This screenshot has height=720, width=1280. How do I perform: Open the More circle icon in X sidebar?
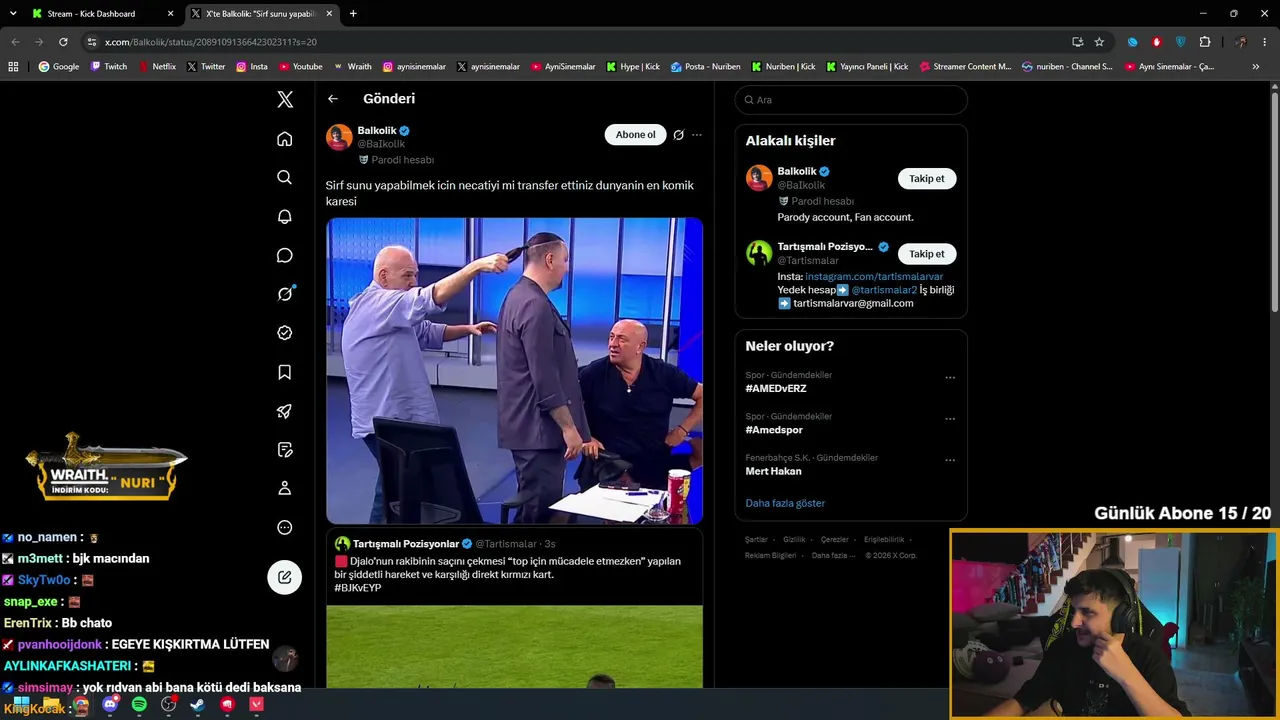[x=285, y=527]
